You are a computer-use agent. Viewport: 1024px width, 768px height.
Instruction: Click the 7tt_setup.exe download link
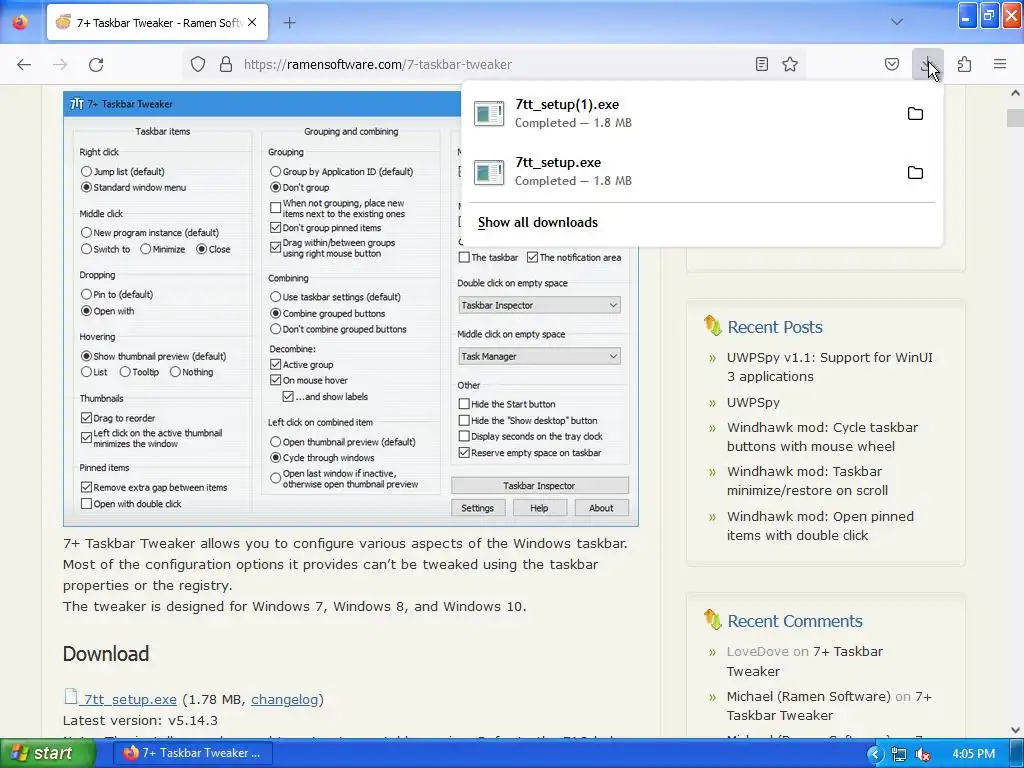click(x=129, y=699)
